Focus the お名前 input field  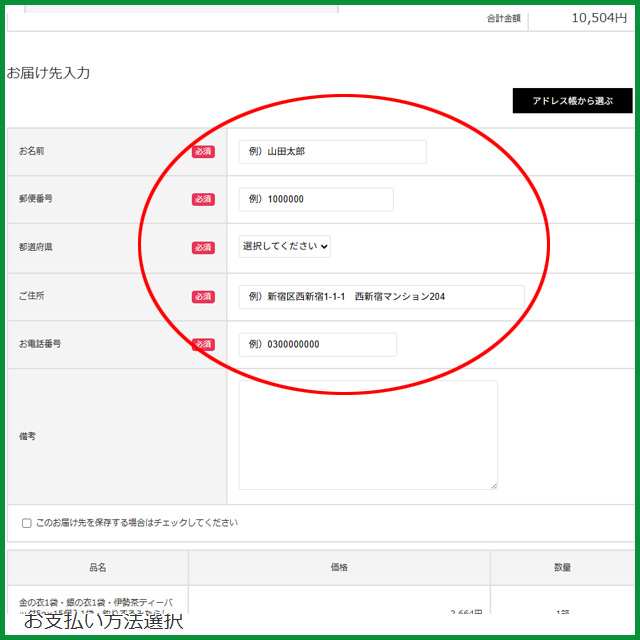pyautogui.click(x=332, y=152)
